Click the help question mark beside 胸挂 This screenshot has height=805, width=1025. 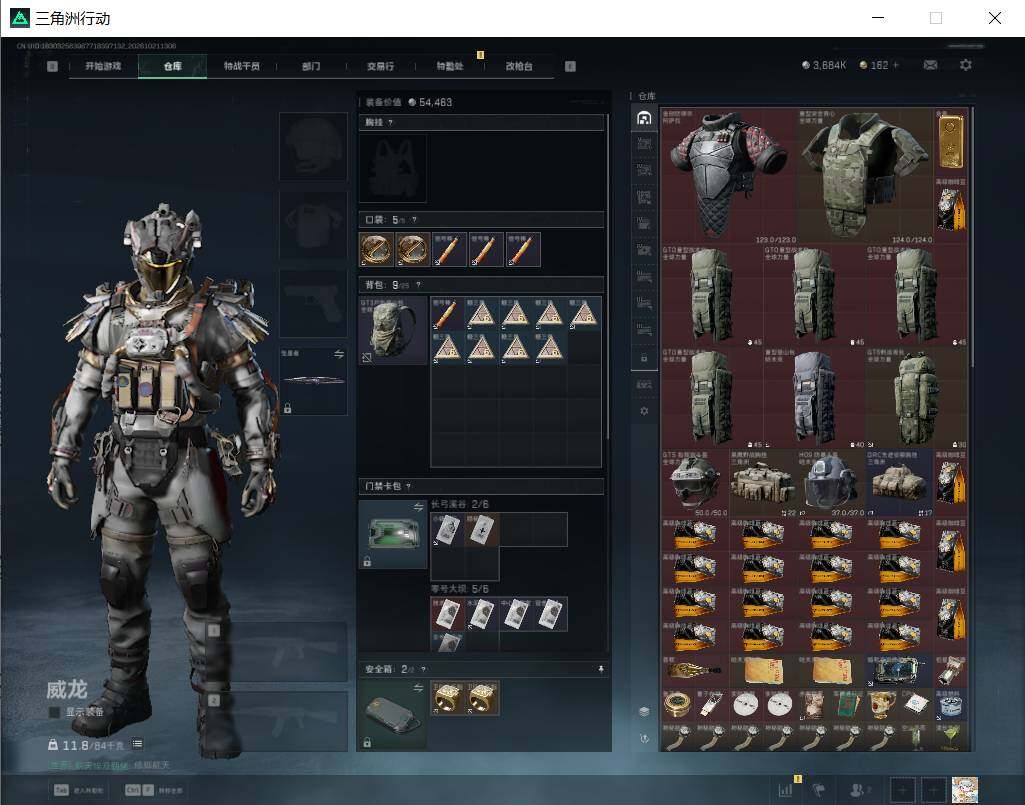pyautogui.click(x=390, y=122)
